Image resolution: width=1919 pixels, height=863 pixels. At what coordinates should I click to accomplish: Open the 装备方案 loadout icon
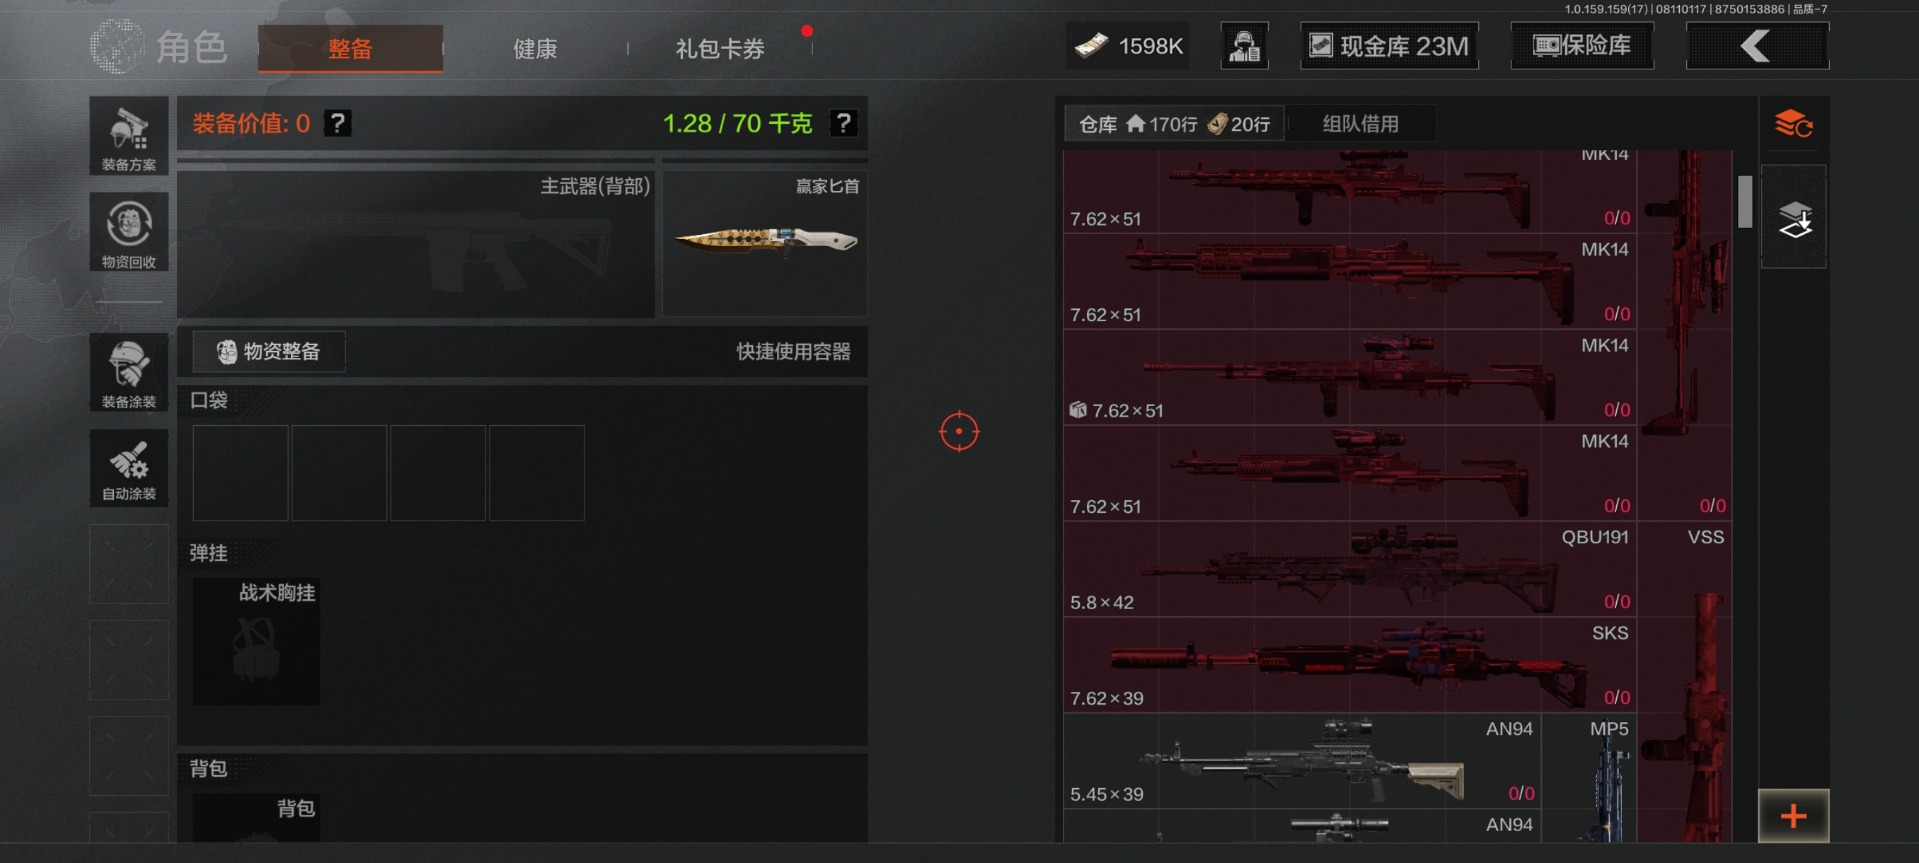[x=129, y=136]
